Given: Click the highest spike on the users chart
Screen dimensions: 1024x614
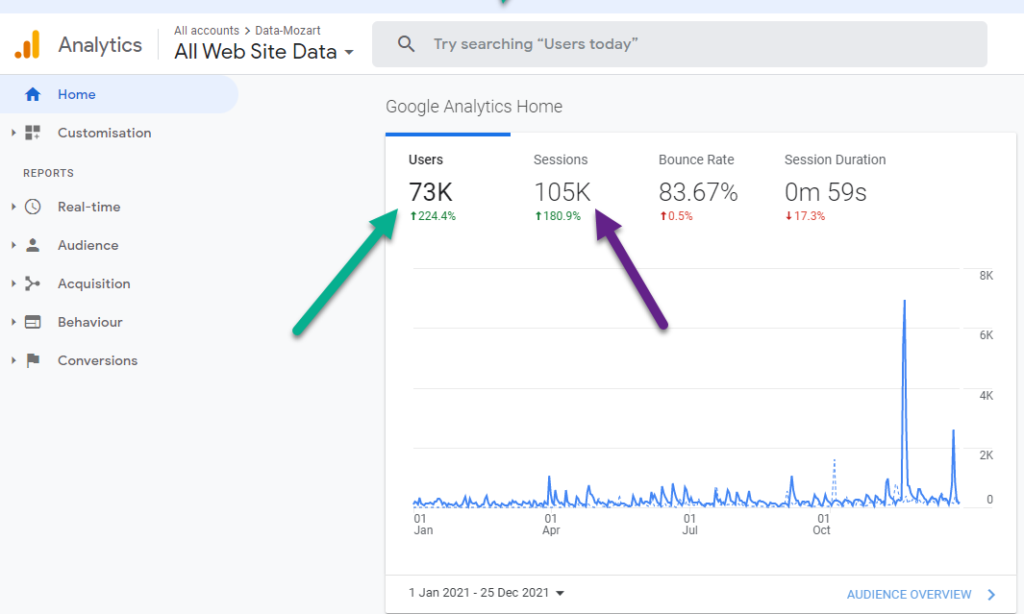Looking at the screenshot, I should (x=904, y=301).
